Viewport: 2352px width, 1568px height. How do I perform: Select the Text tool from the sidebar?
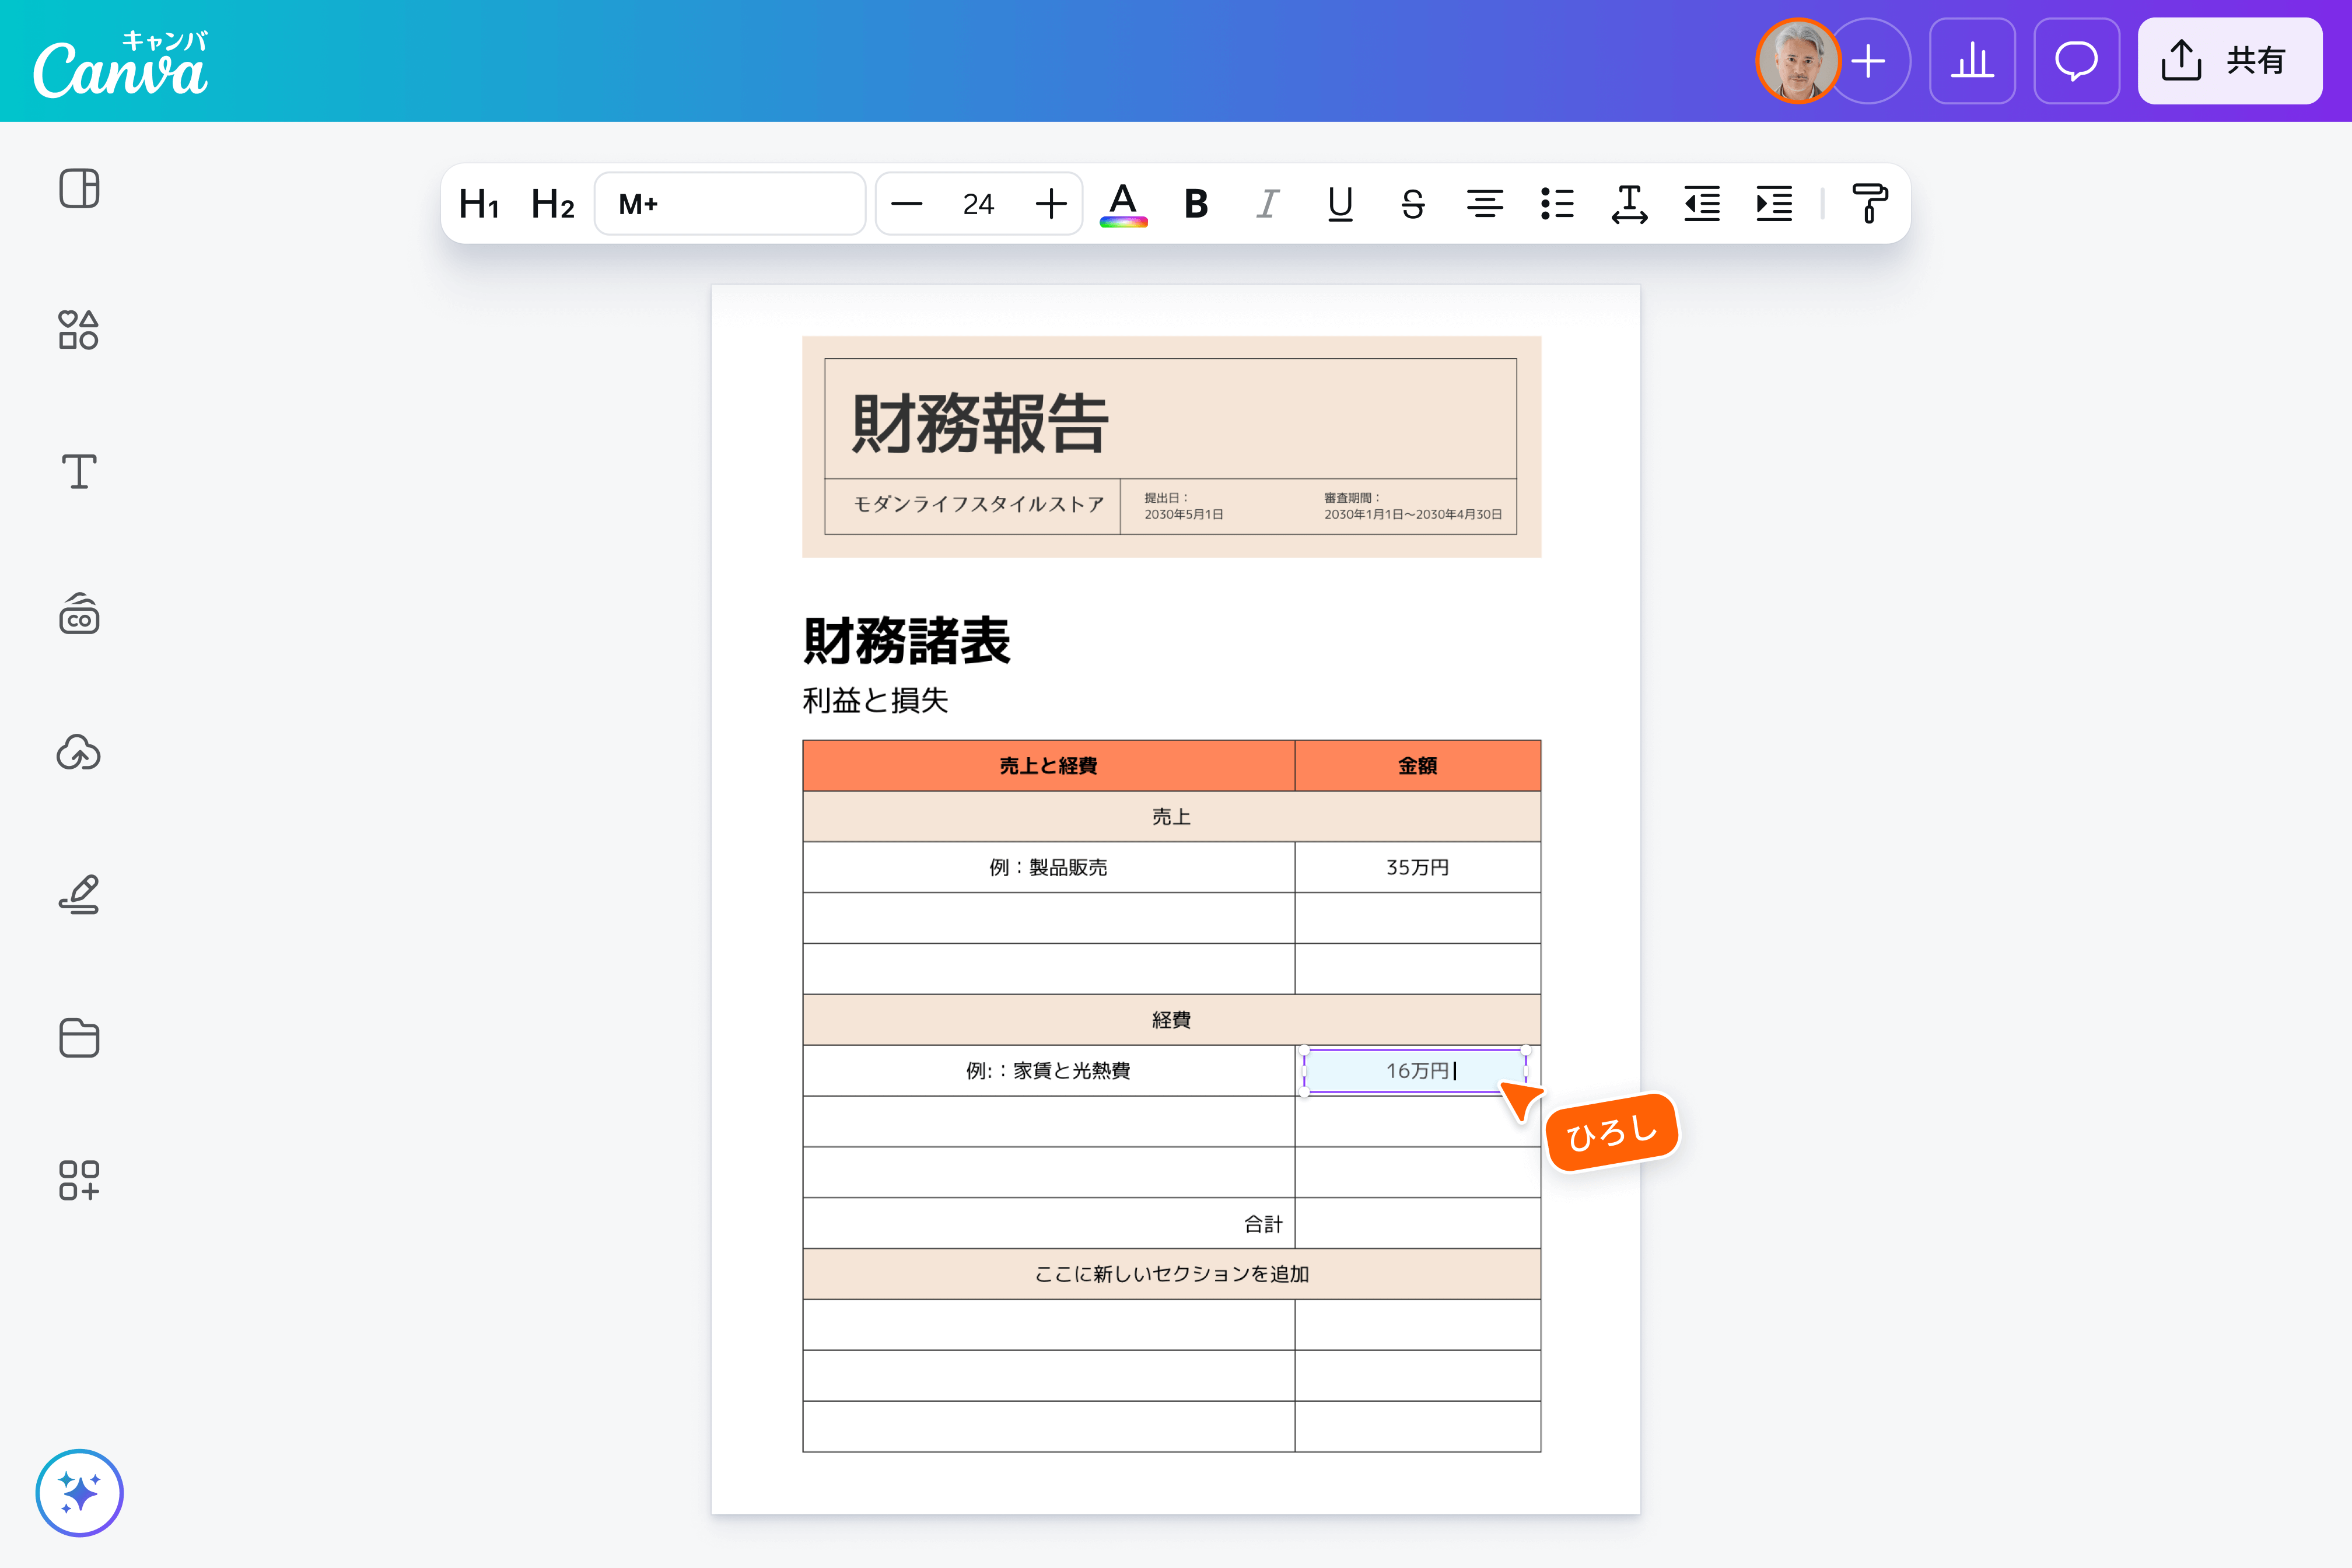tap(79, 472)
